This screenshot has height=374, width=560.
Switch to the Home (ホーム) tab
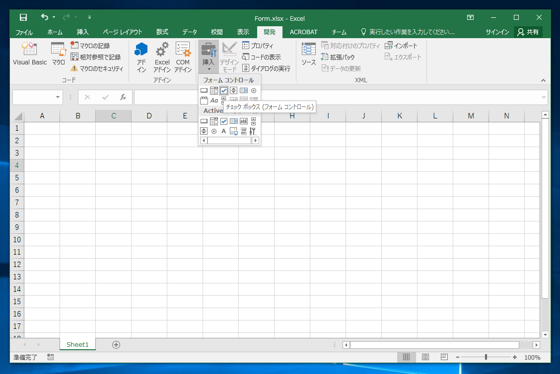tap(55, 32)
